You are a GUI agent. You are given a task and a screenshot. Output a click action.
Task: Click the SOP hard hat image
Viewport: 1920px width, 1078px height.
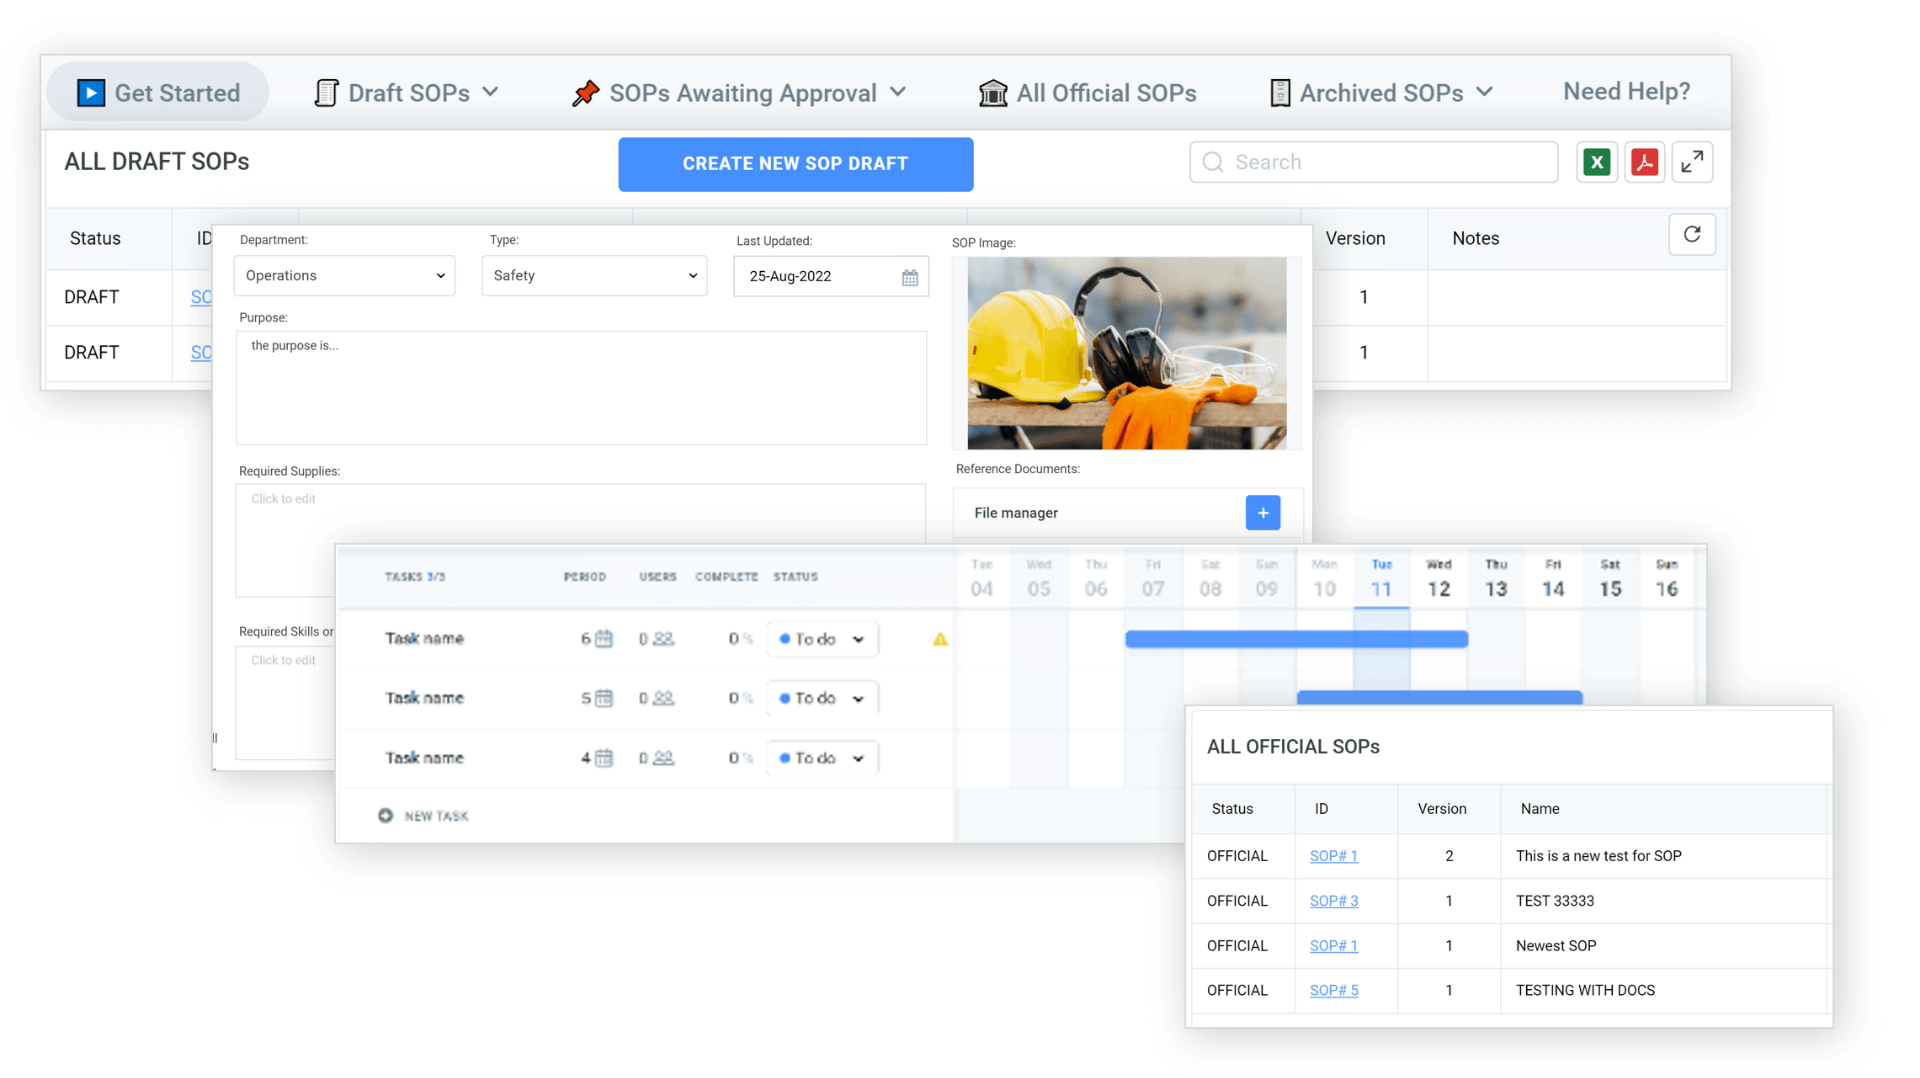coord(1127,353)
